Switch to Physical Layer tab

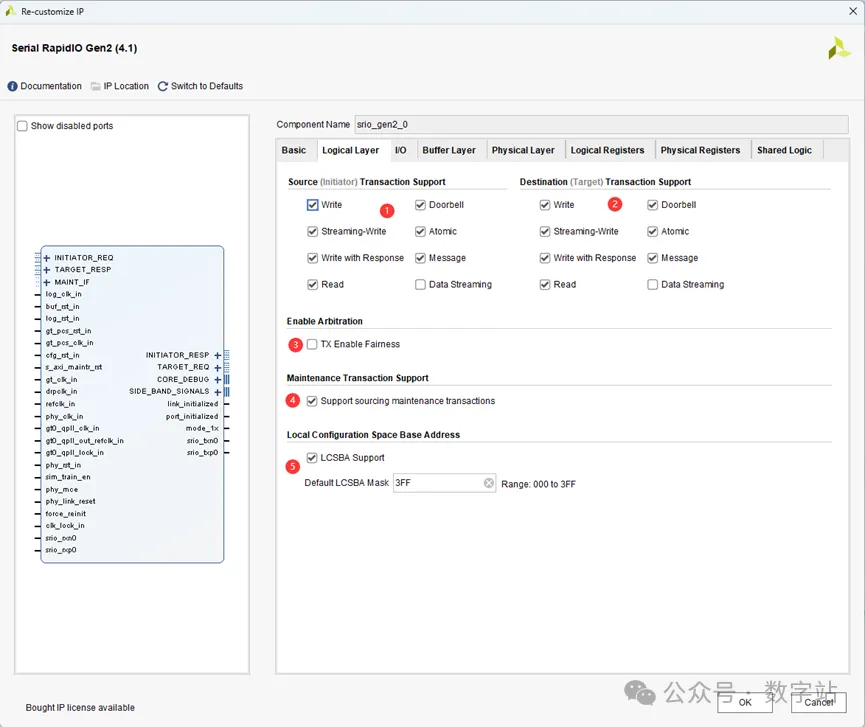pyautogui.click(x=523, y=150)
